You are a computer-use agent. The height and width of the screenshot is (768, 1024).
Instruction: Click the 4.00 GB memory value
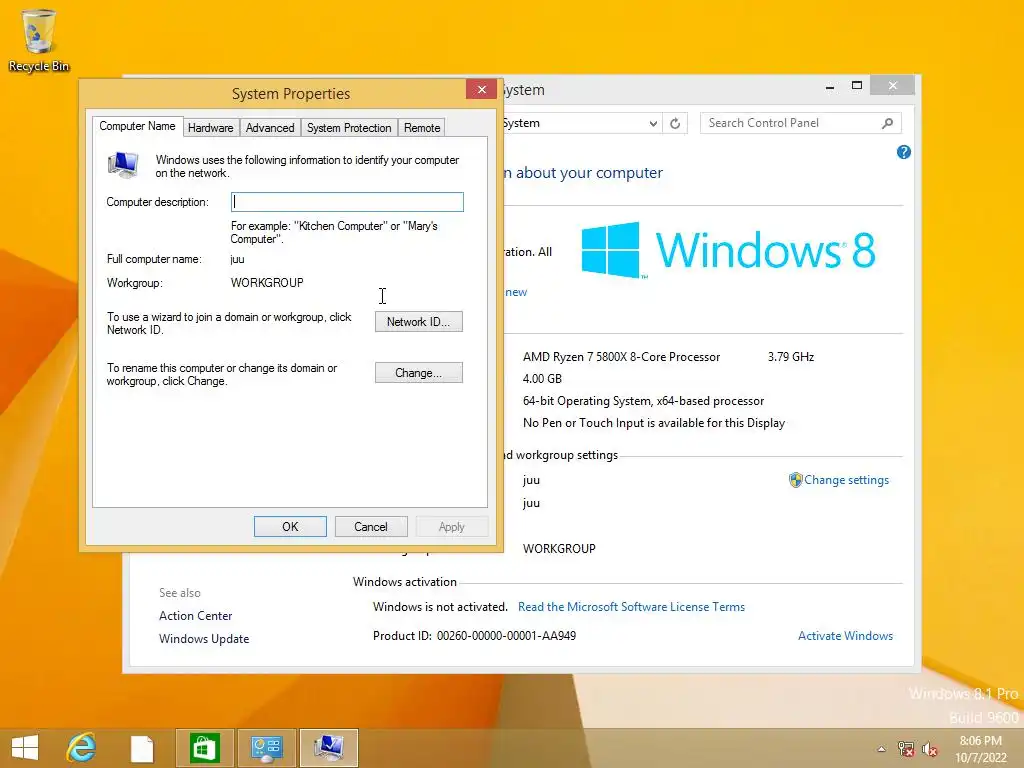pos(542,379)
